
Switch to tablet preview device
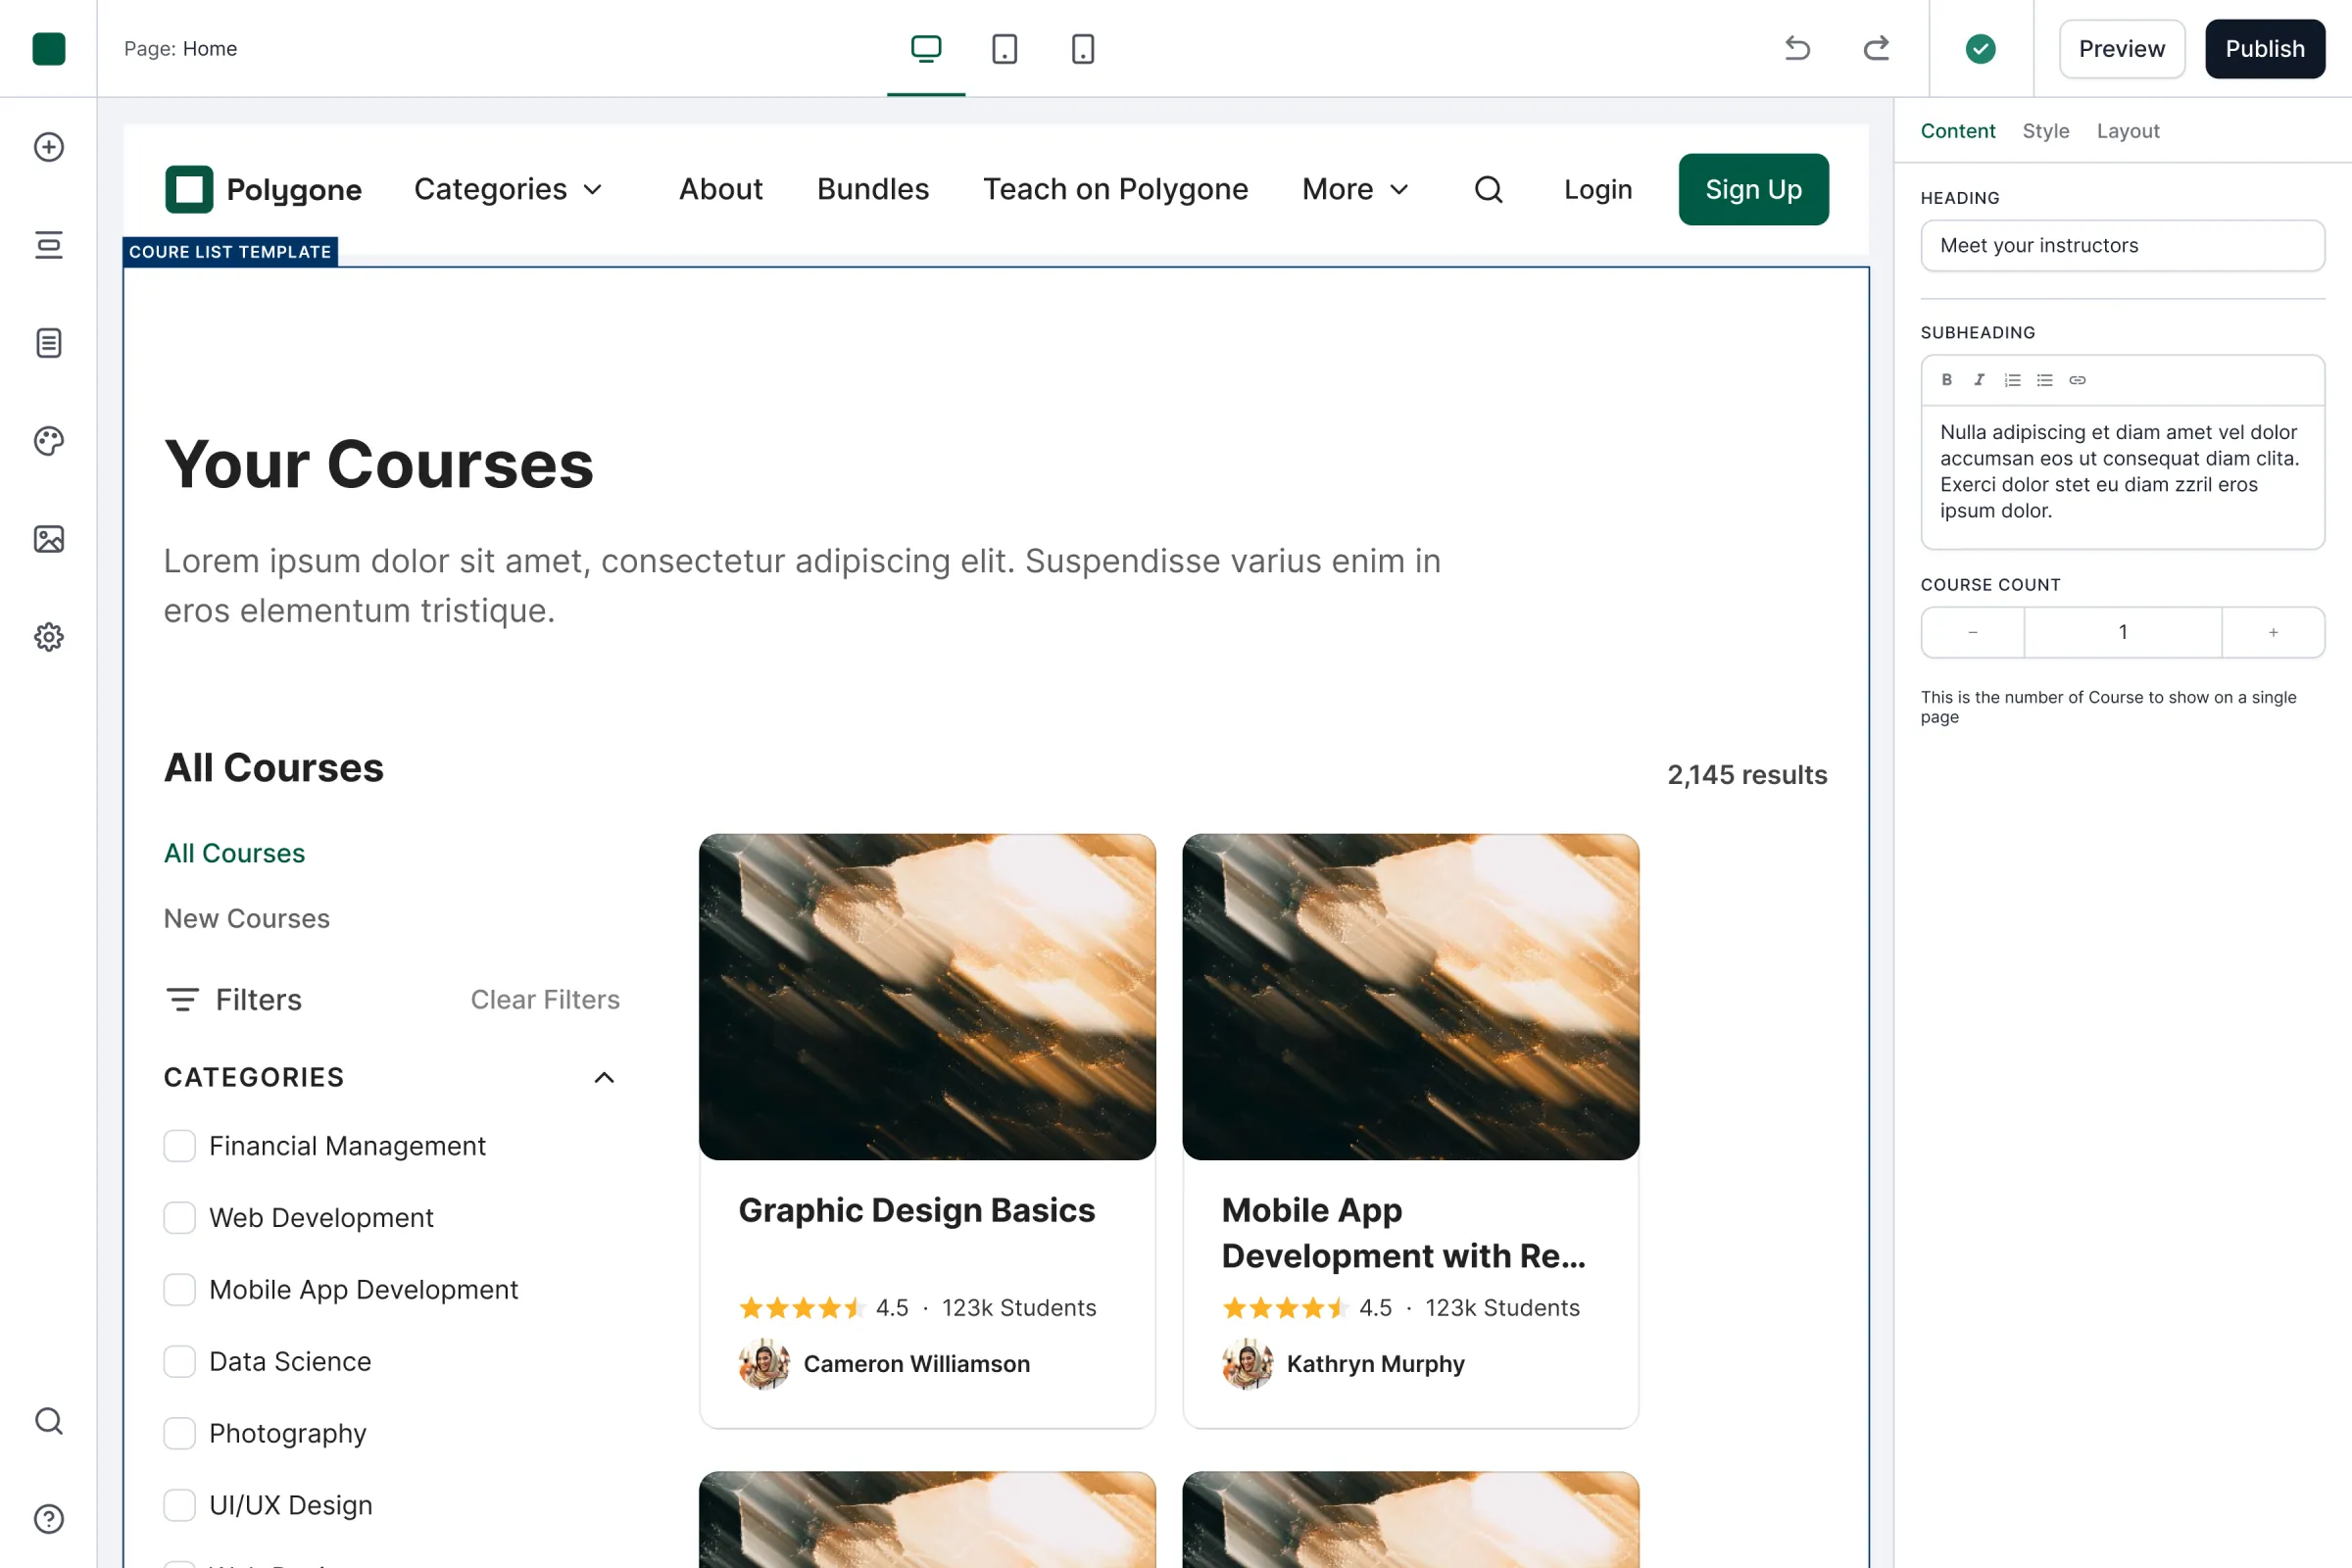[1004, 48]
